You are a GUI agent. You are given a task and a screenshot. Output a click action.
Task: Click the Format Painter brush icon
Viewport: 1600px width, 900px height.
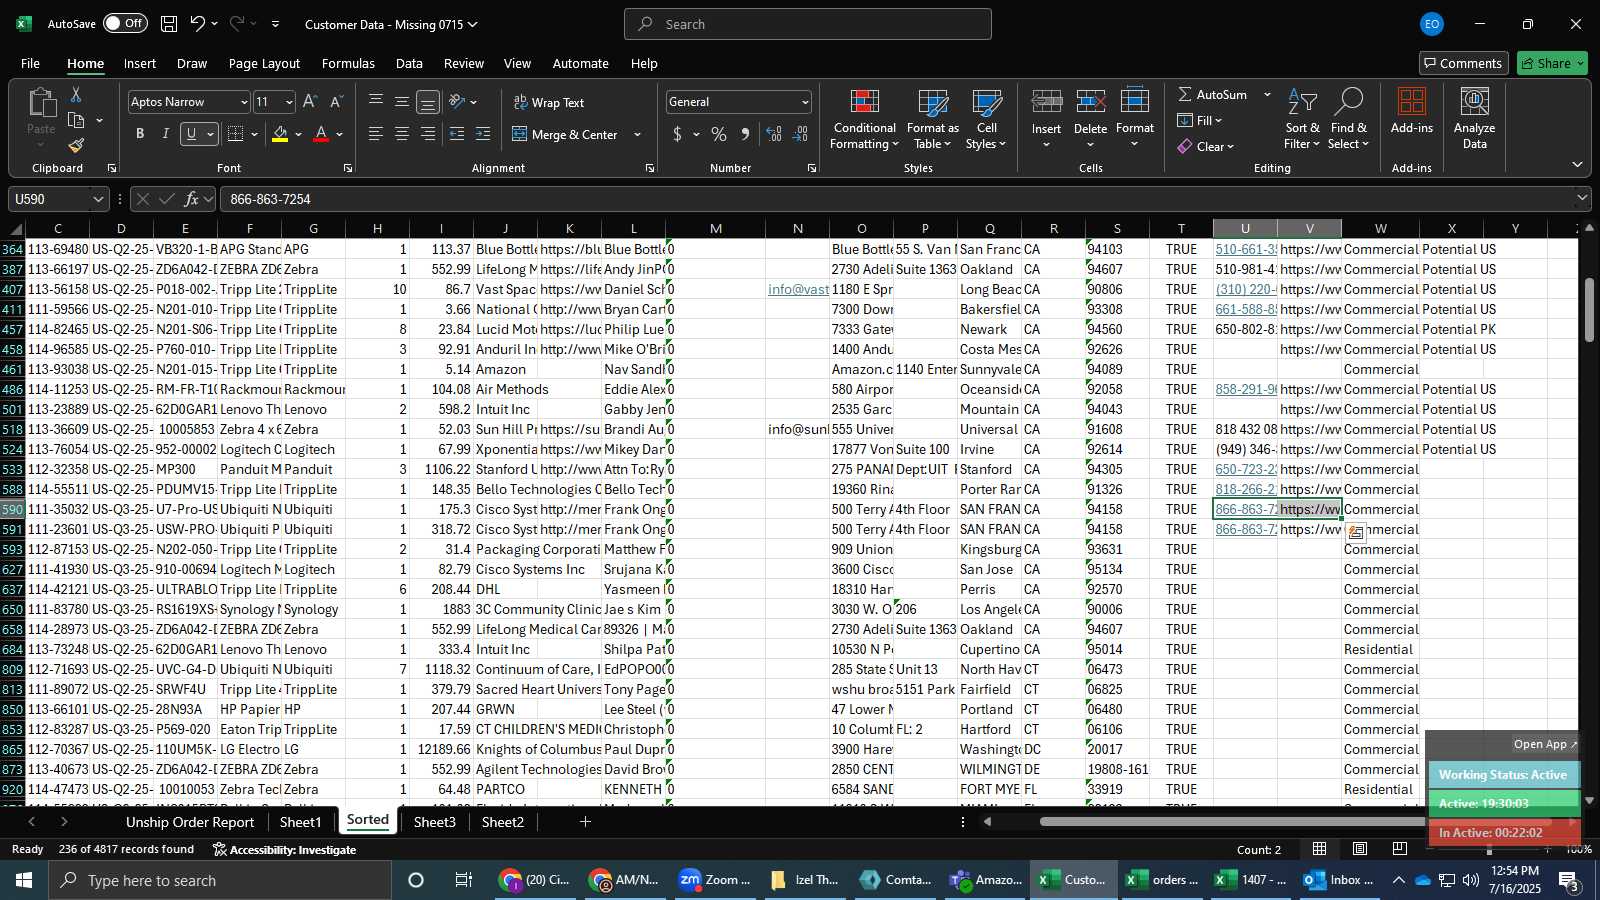76,145
